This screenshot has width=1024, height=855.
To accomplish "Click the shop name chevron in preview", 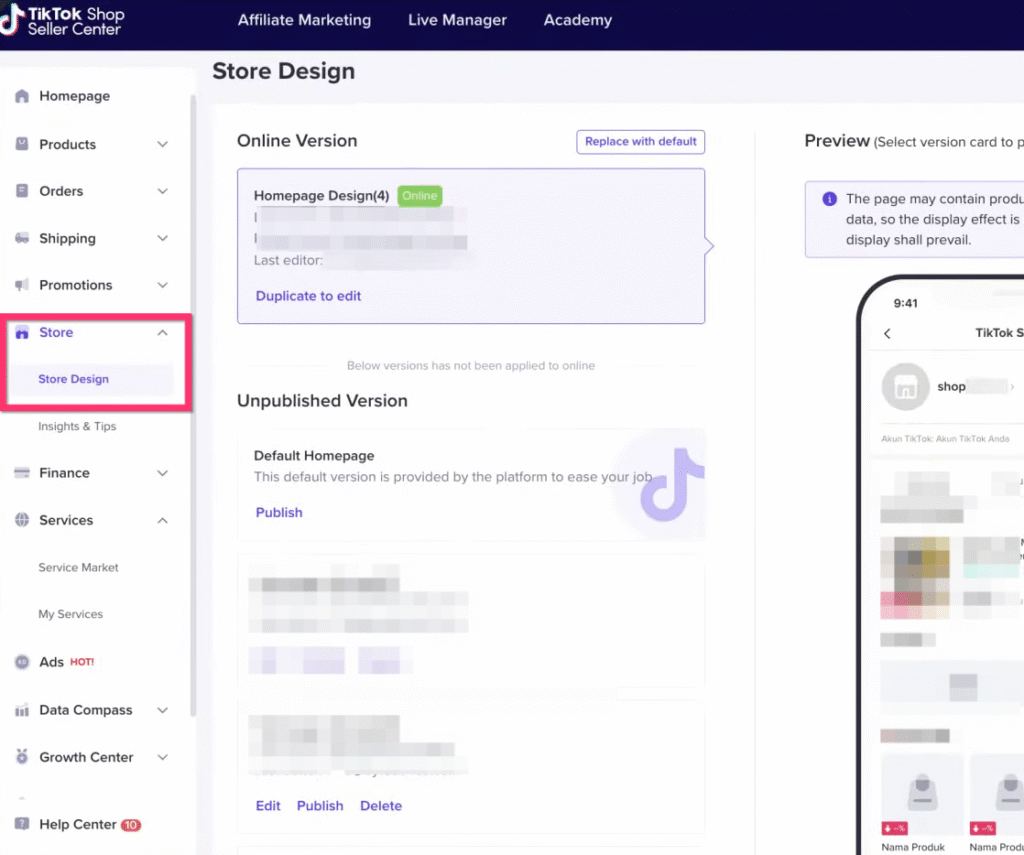I will coord(1012,387).
